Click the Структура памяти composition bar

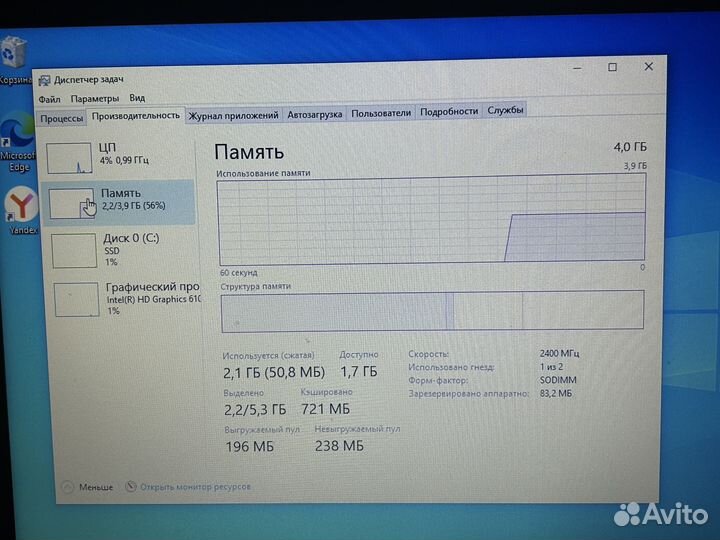(x=432, y=311)
